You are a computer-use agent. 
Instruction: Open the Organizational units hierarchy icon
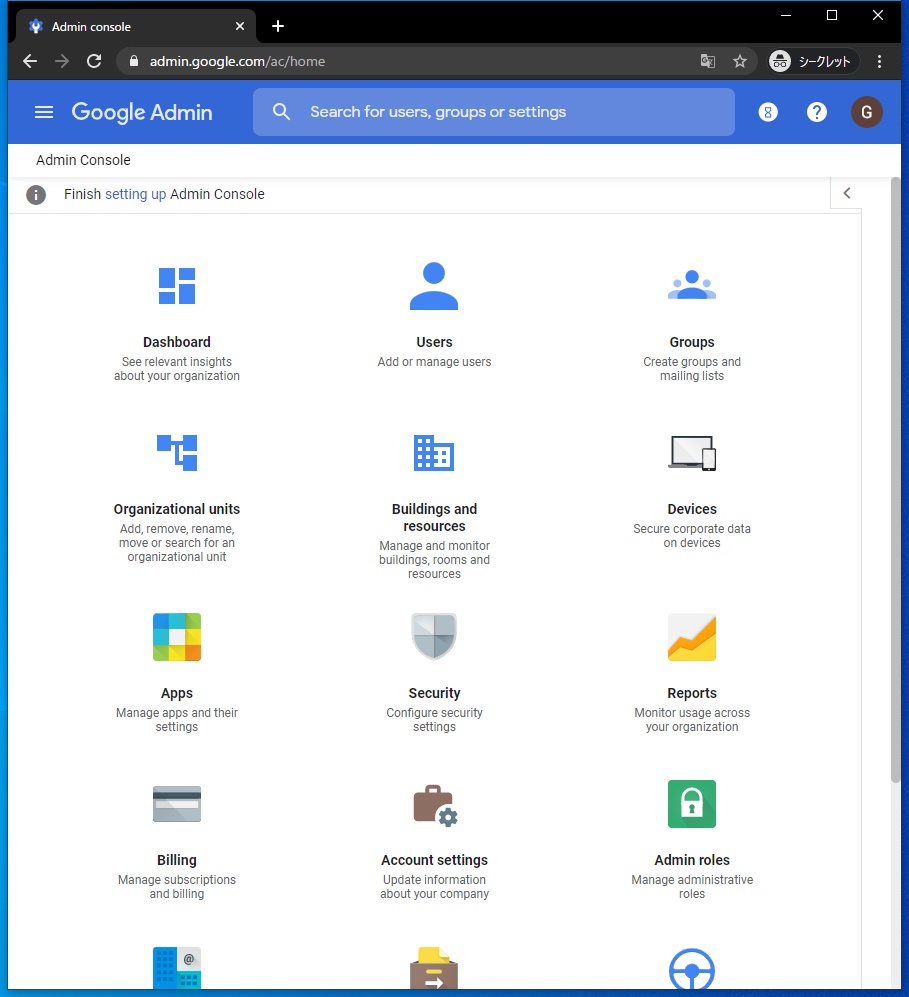click(177, 453)
